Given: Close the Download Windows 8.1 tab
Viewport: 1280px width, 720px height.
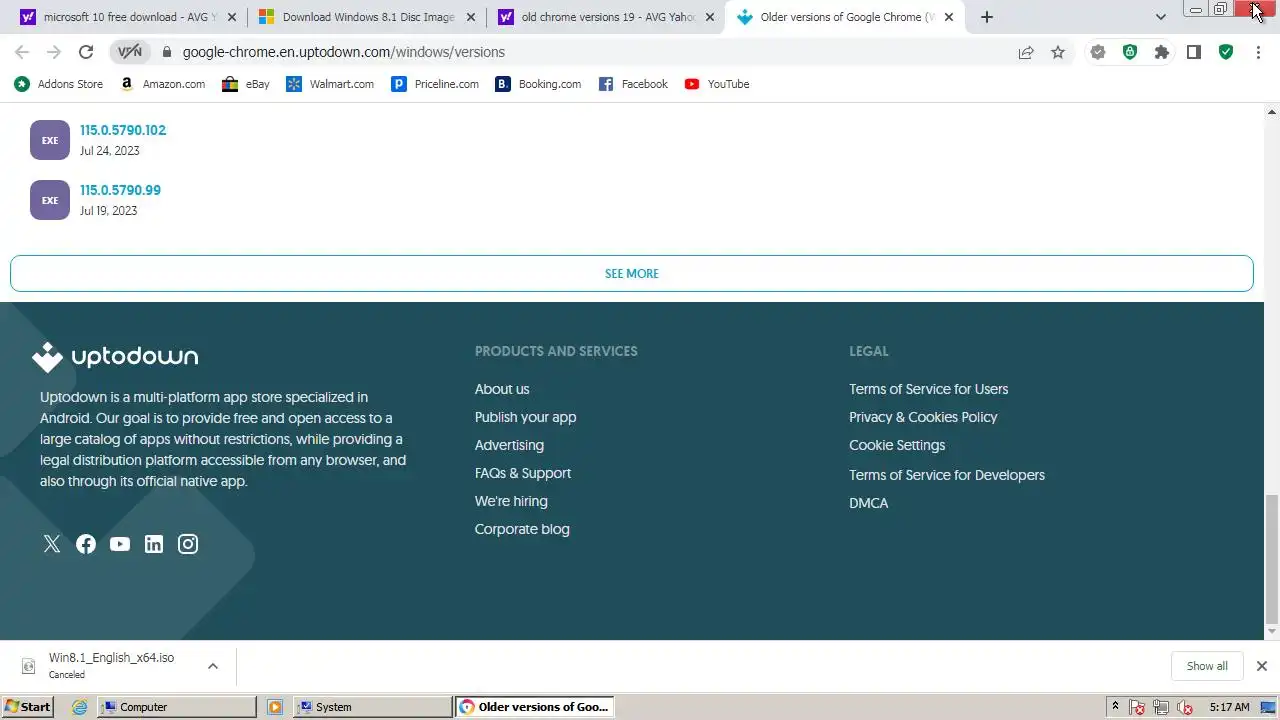Looking at the screenshot, I should click(x=471, y=17).
